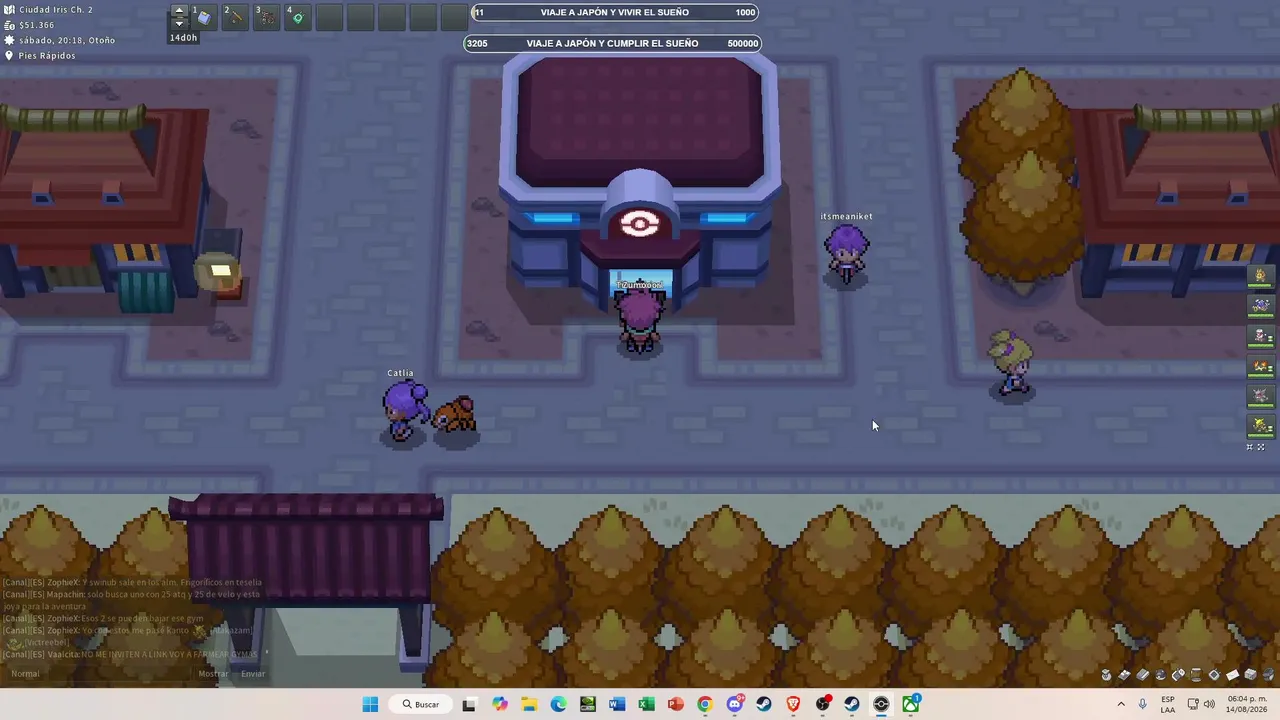Click the ninth icon in the bottom game menu
The image size is (1280, 720).
(1250, 675)
